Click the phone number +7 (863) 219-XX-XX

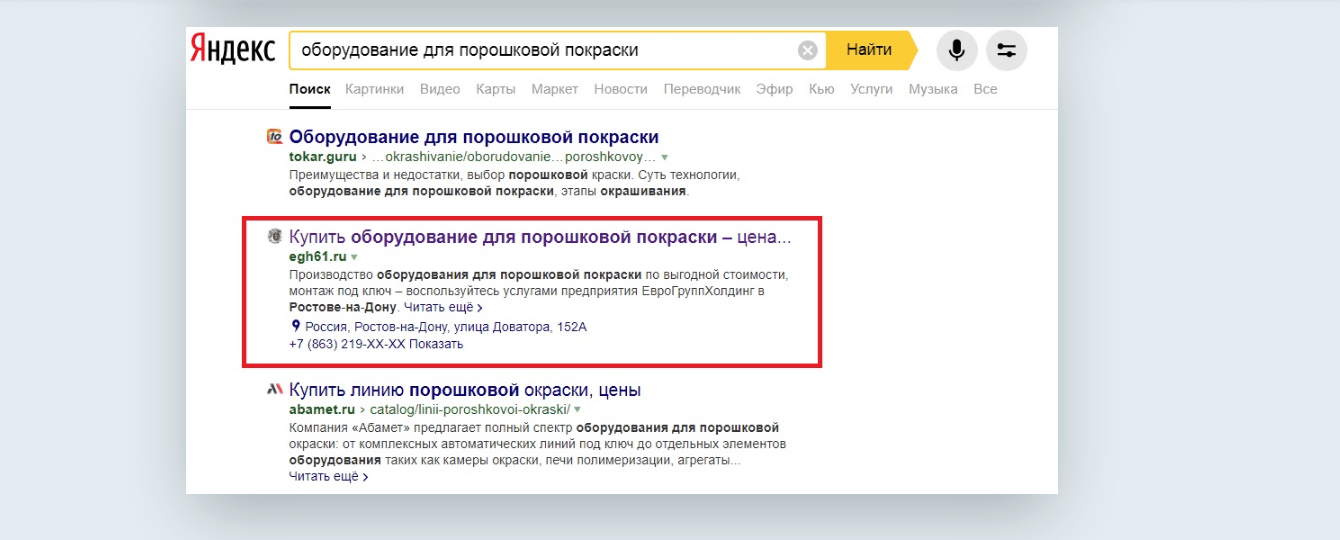346,344
